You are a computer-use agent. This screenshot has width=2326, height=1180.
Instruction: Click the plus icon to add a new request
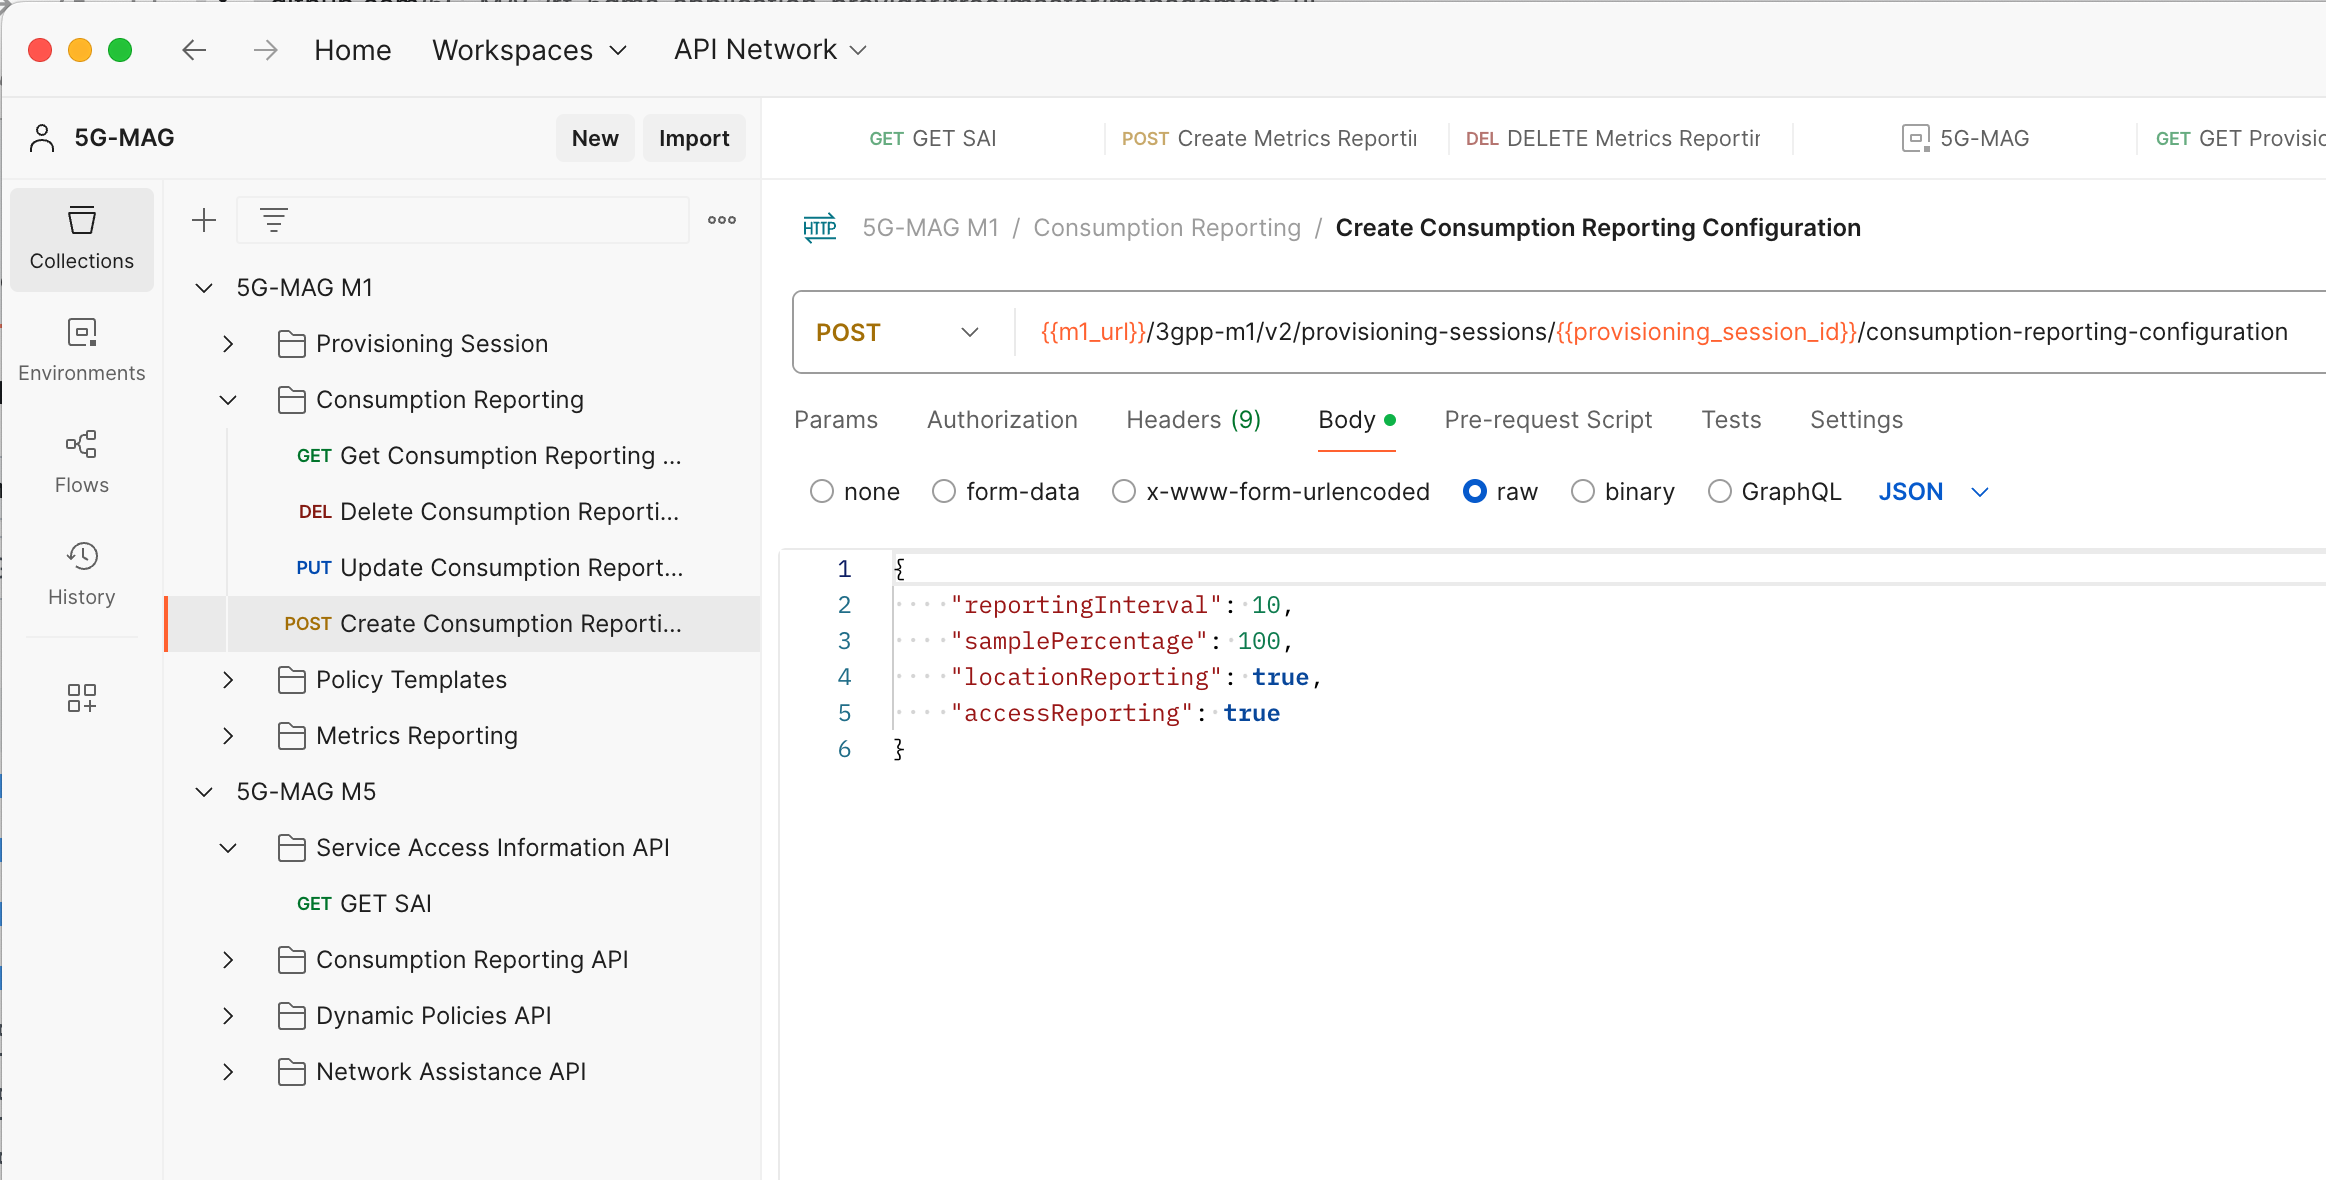[x=204, y=220]
